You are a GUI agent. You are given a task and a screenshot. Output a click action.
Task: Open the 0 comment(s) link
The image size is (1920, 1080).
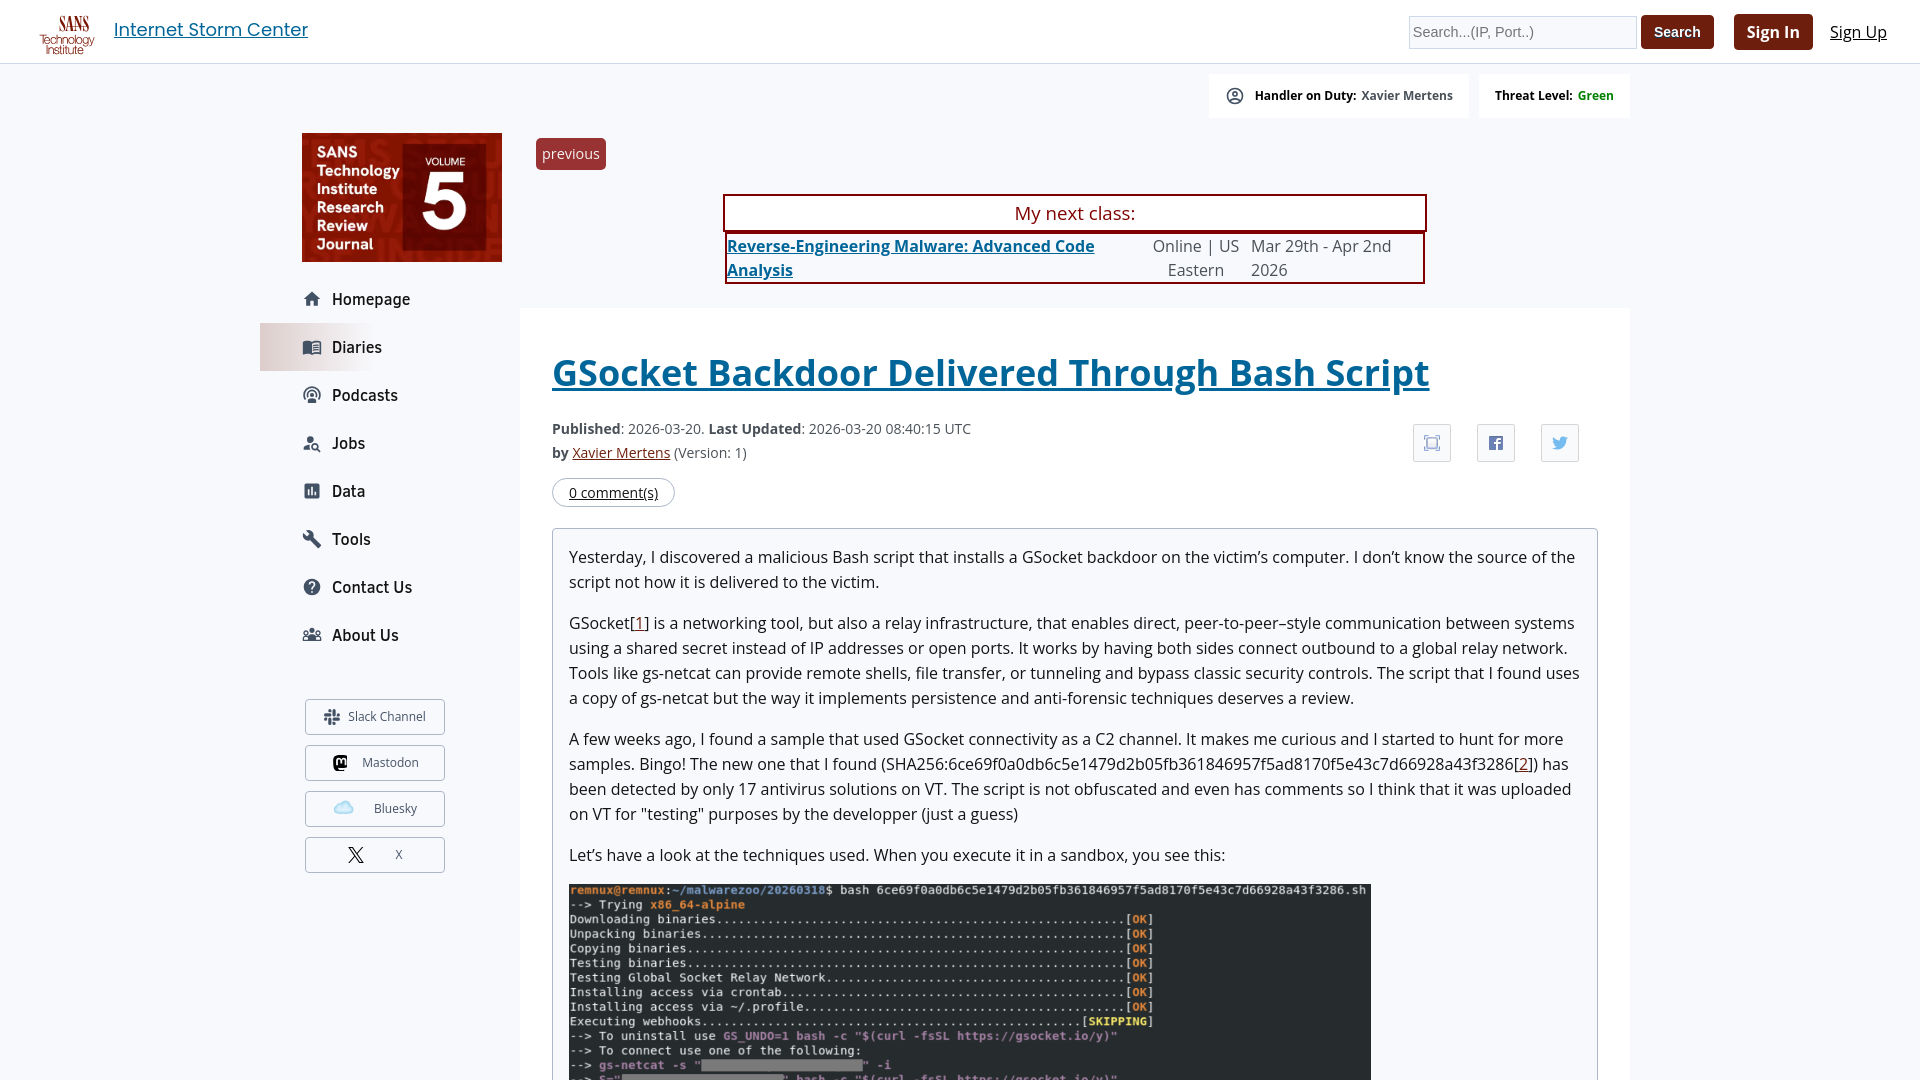(x=613, y=492)
